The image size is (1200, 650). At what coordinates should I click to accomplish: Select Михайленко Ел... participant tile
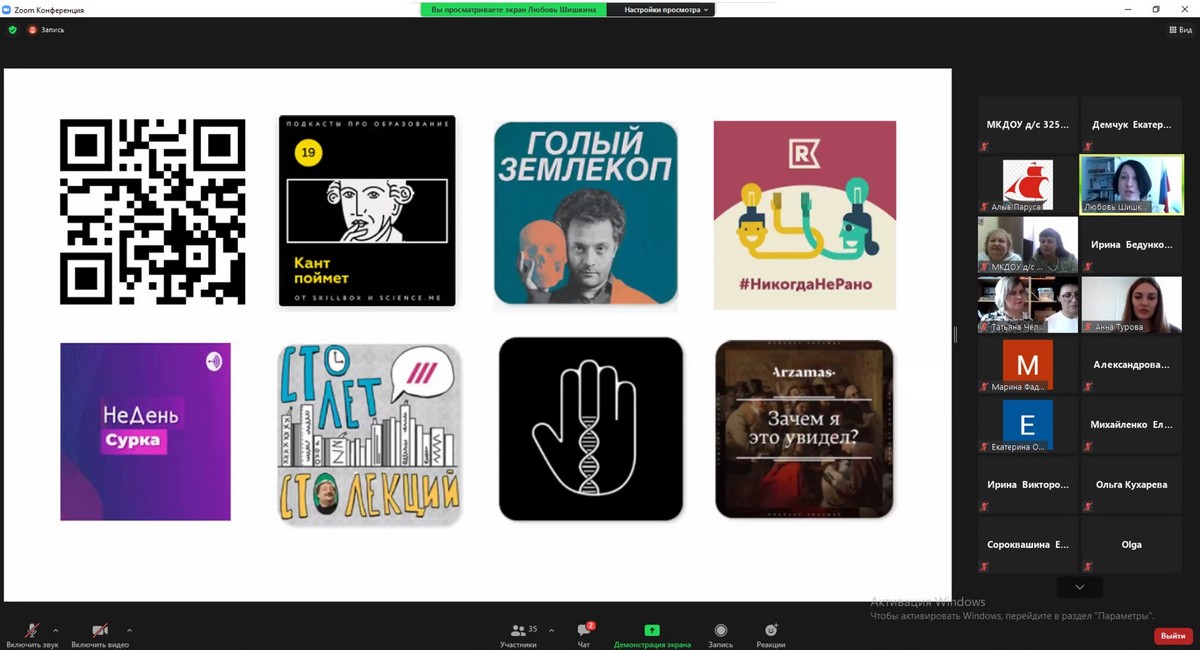click(1132, 425)
